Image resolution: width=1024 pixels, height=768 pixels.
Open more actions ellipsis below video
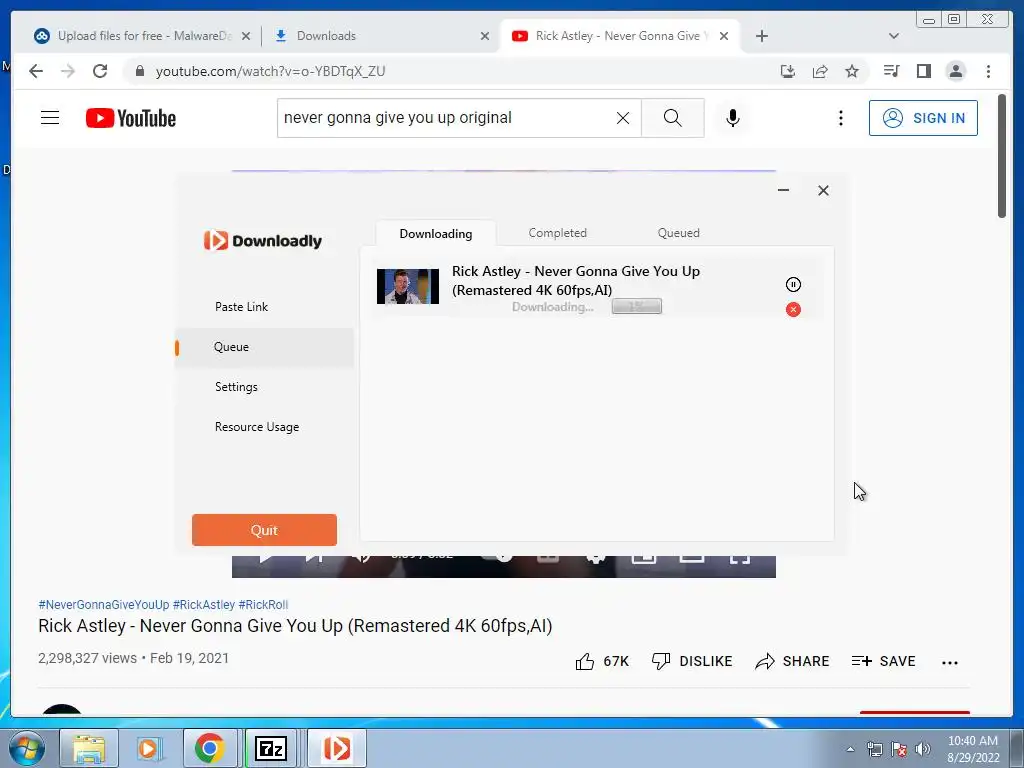coord(950,662)
